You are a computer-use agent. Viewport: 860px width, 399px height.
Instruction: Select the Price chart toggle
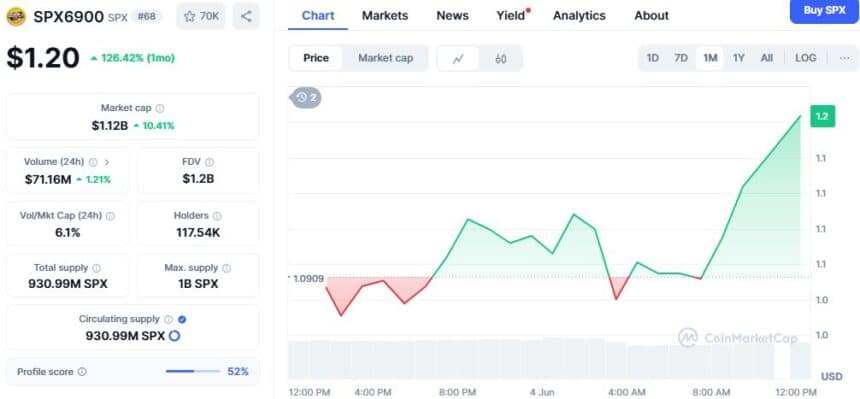(316, 58)
